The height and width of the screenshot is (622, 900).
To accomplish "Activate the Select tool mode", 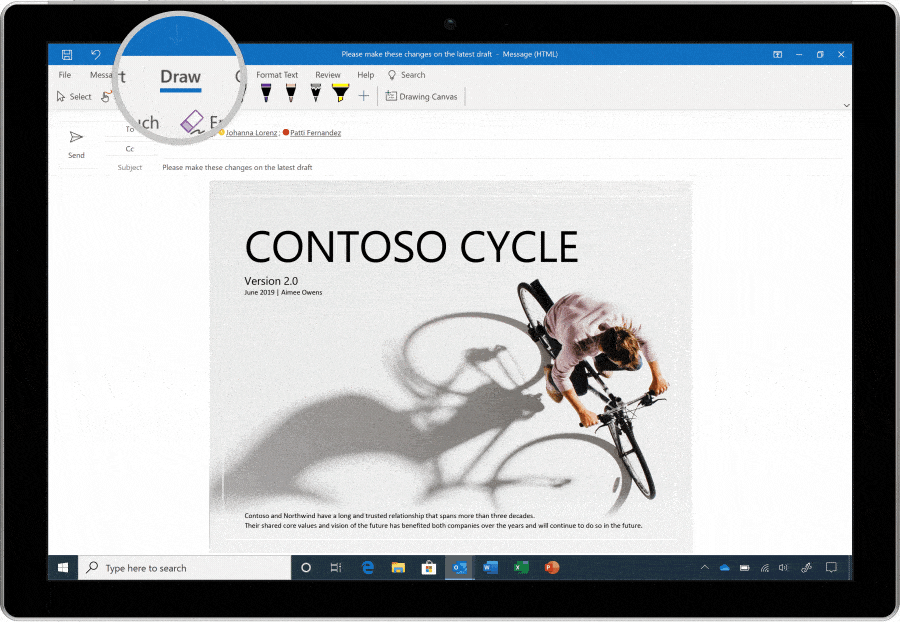I will (x=74, y=97).
